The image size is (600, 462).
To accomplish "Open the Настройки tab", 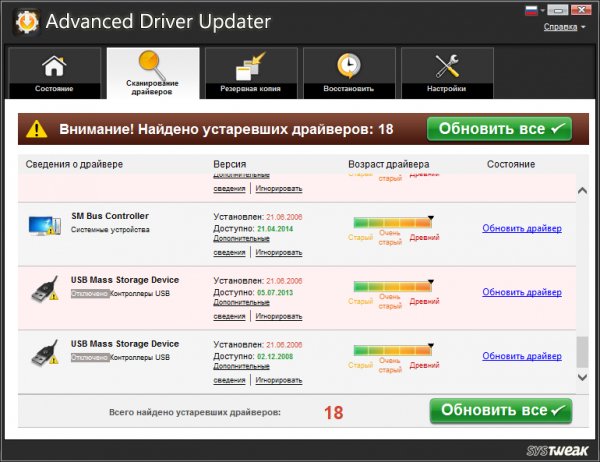I will coord(447,73).
